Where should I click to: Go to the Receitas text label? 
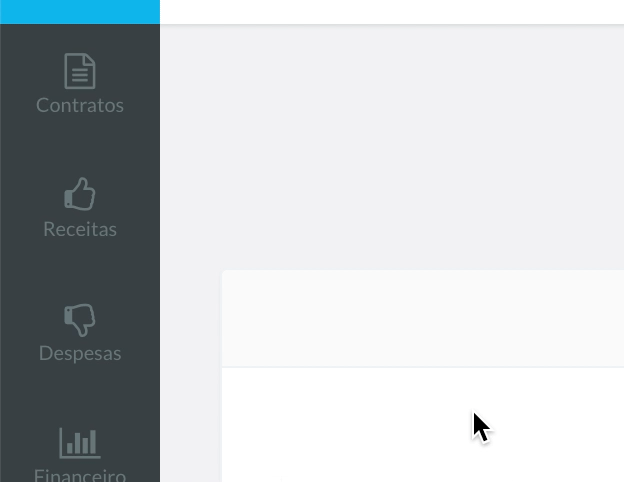tap(80, 229)
